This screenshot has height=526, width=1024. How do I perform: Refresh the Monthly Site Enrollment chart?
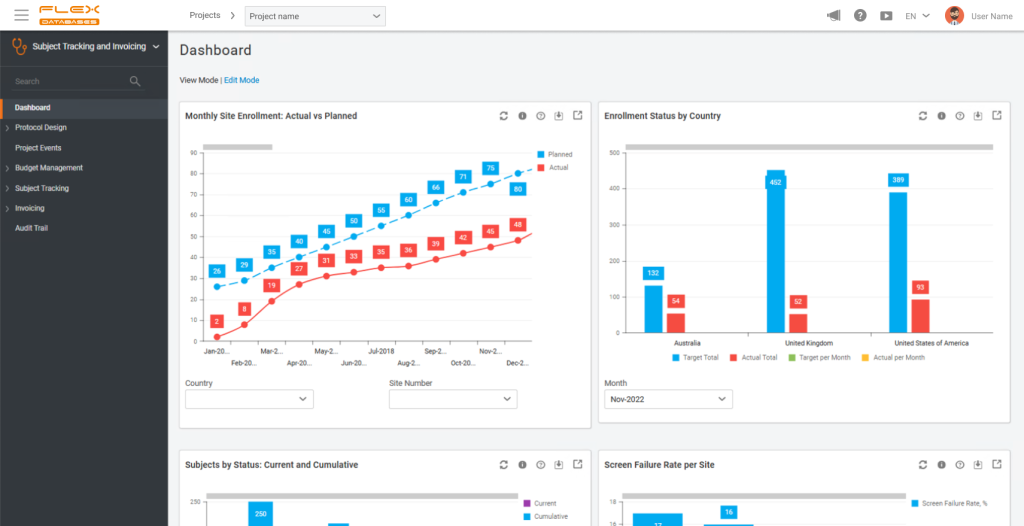pyautogui.click(x=504, y=116)
